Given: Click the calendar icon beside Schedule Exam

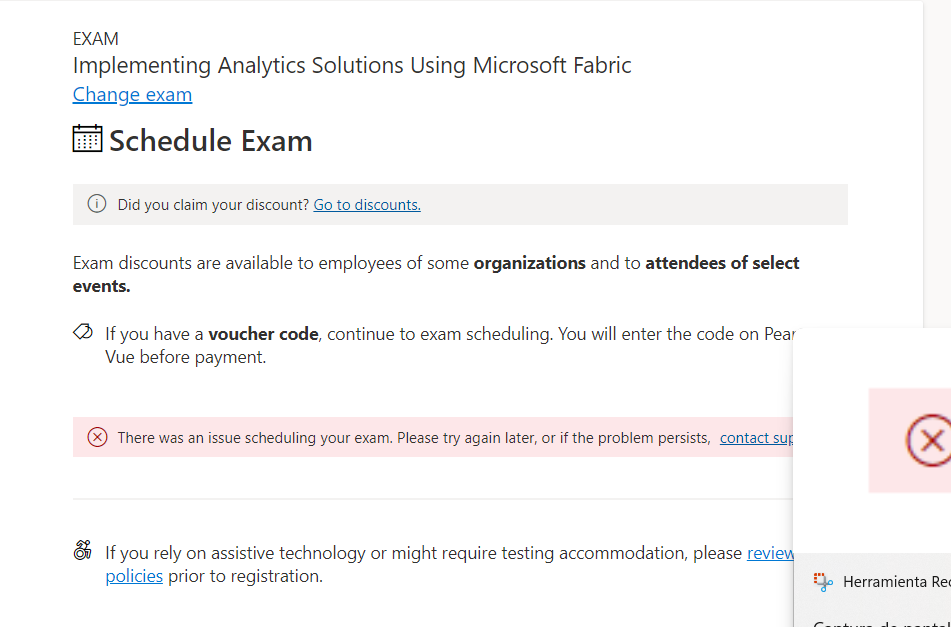Looking at the screenshot, I should tap(87, 139).
